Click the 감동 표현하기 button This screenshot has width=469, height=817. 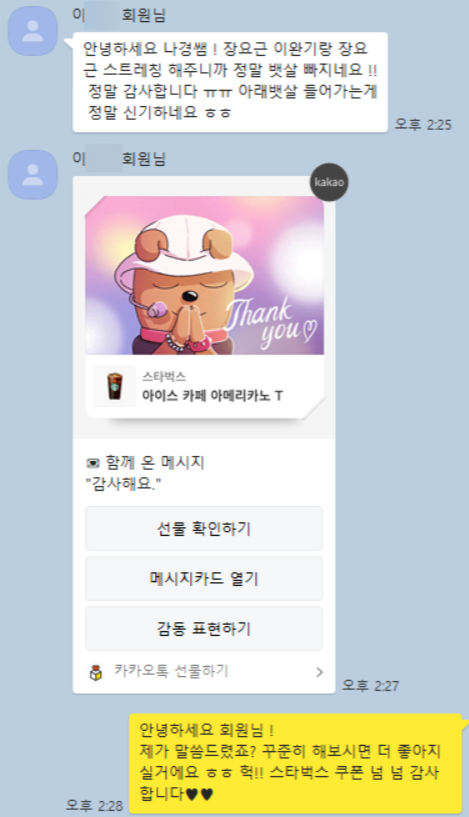[204, 628]
